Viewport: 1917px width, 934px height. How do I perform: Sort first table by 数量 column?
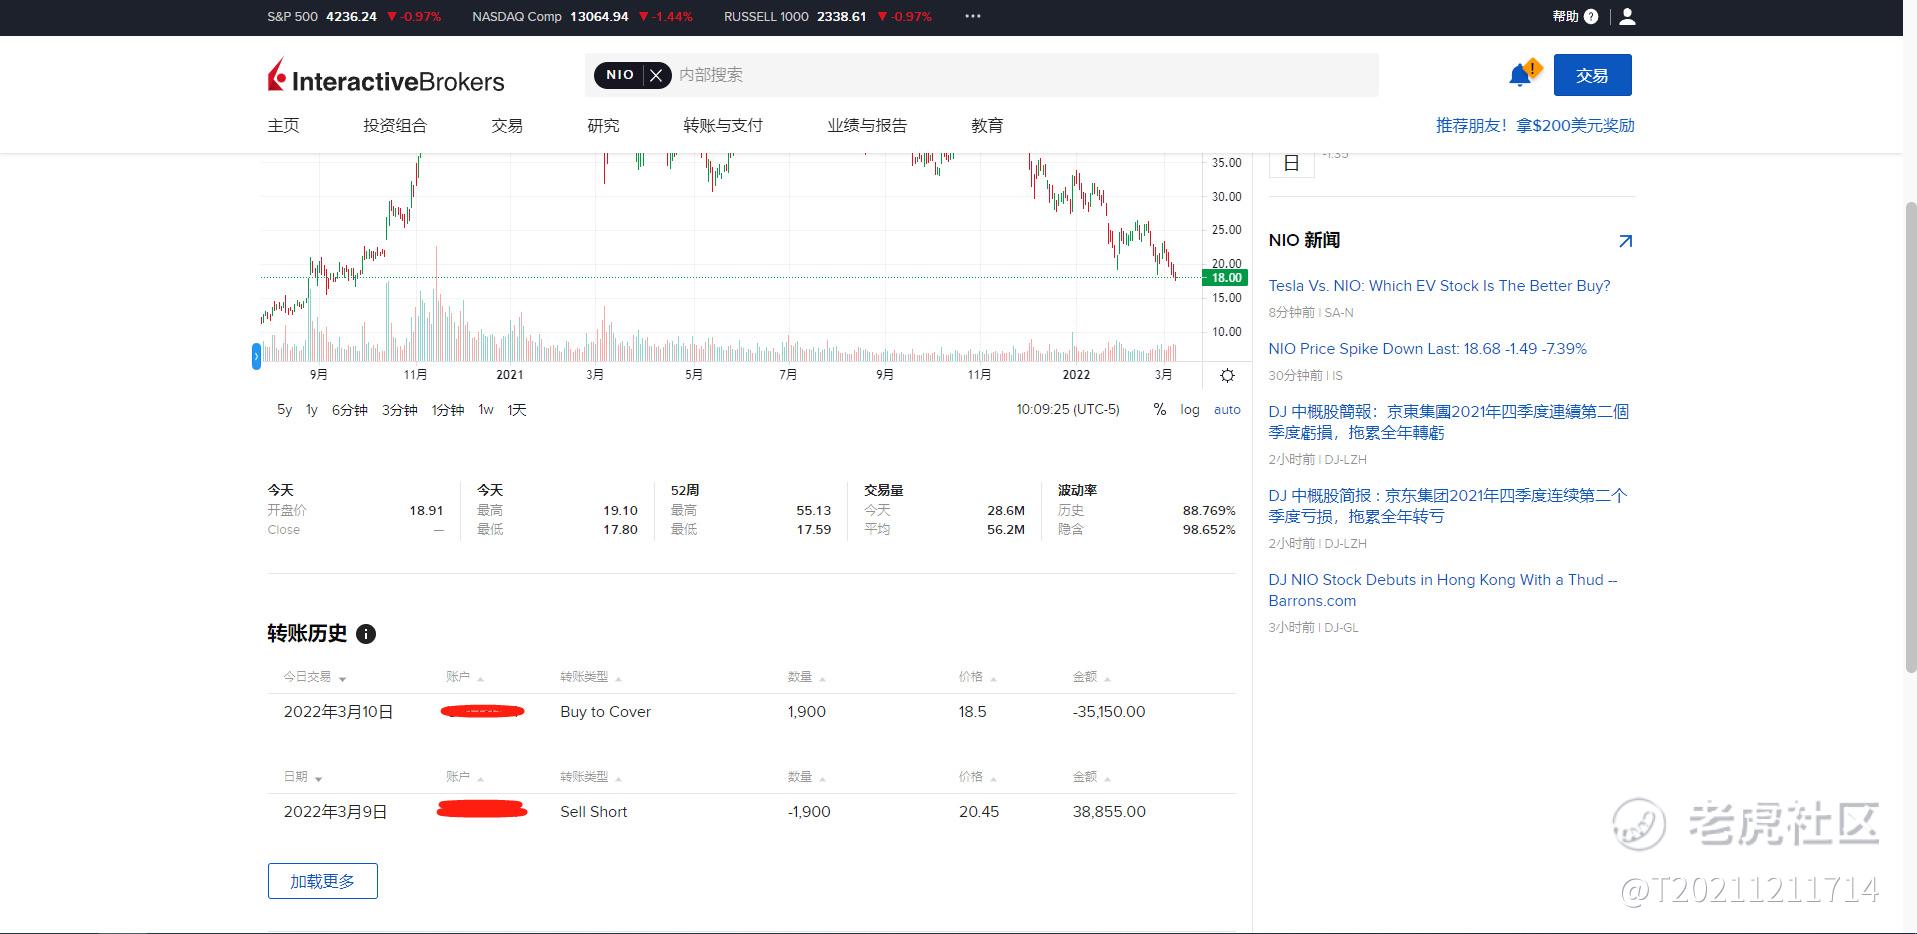coord(806,677)
